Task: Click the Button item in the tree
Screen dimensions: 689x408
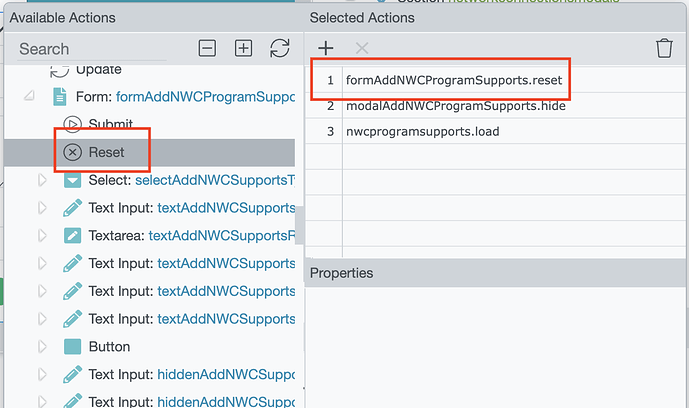Action: 109,347
